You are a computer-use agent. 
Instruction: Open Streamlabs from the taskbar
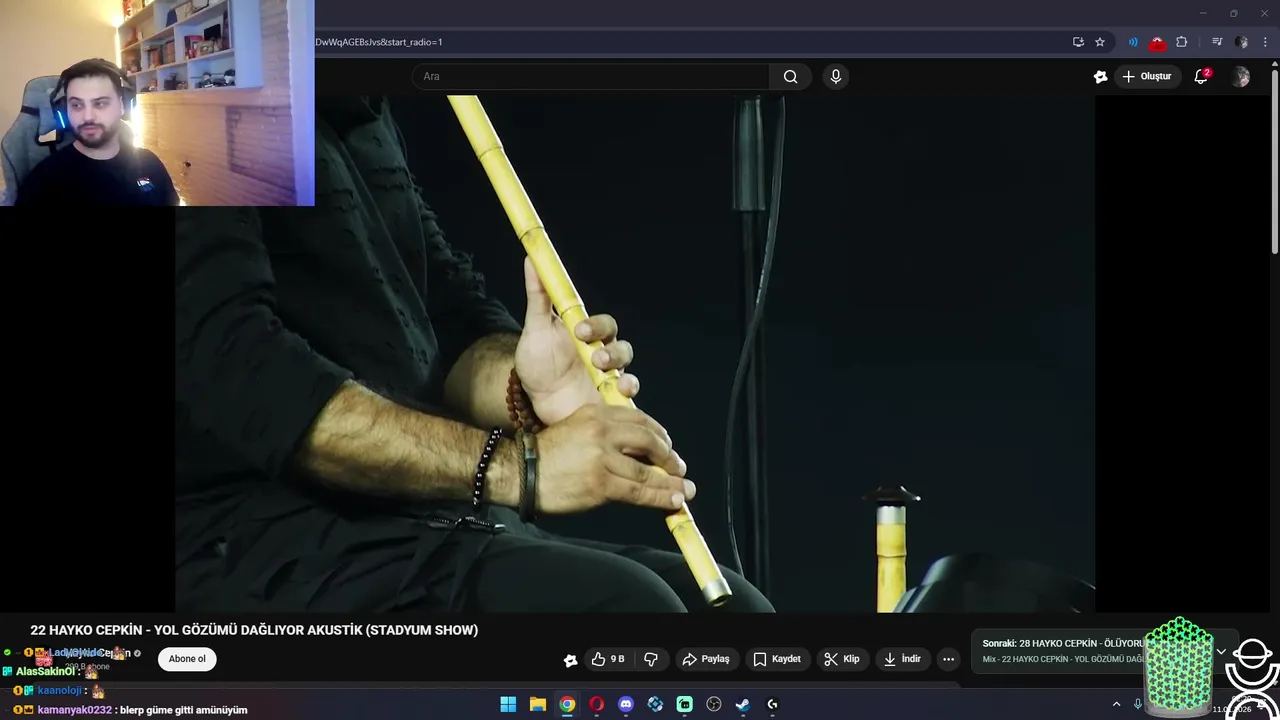[684, 704]
